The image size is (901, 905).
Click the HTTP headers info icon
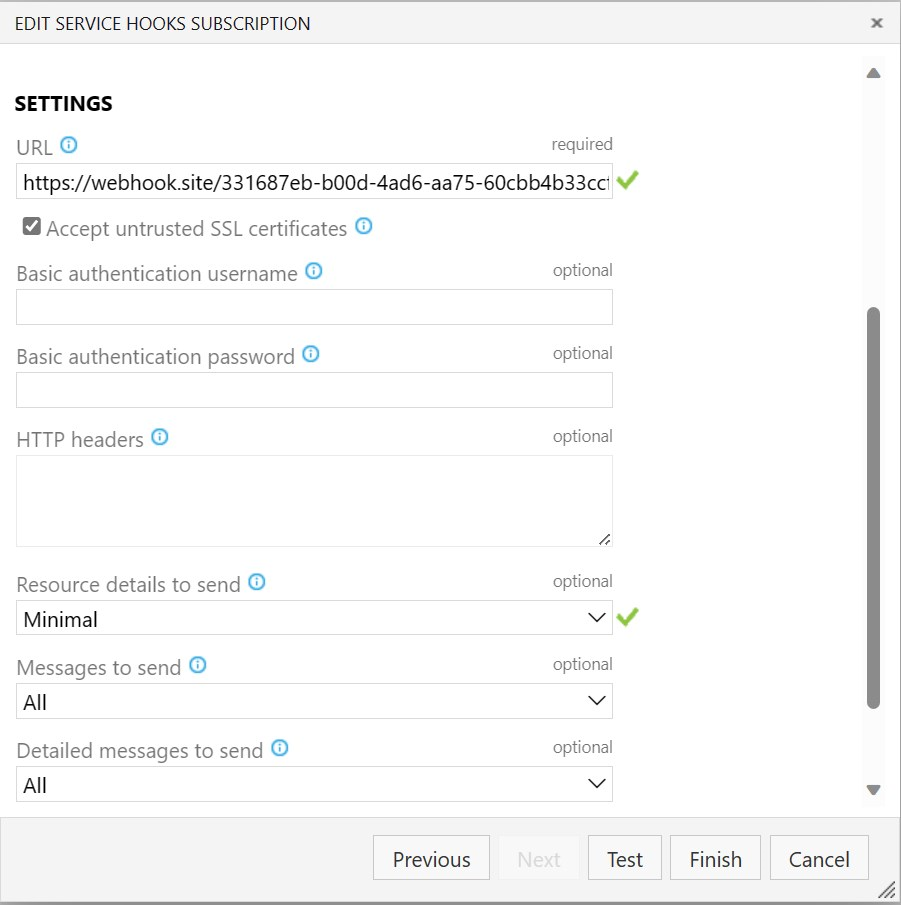(160, 436)
